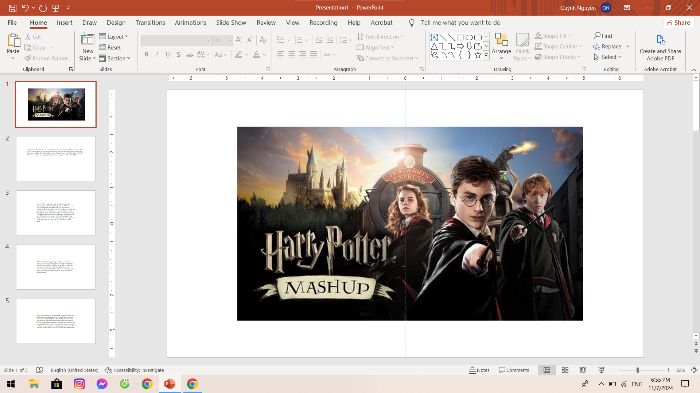Open the Acrobat tab
Screen dimensions: 700x393
click(x=381, y=22)
